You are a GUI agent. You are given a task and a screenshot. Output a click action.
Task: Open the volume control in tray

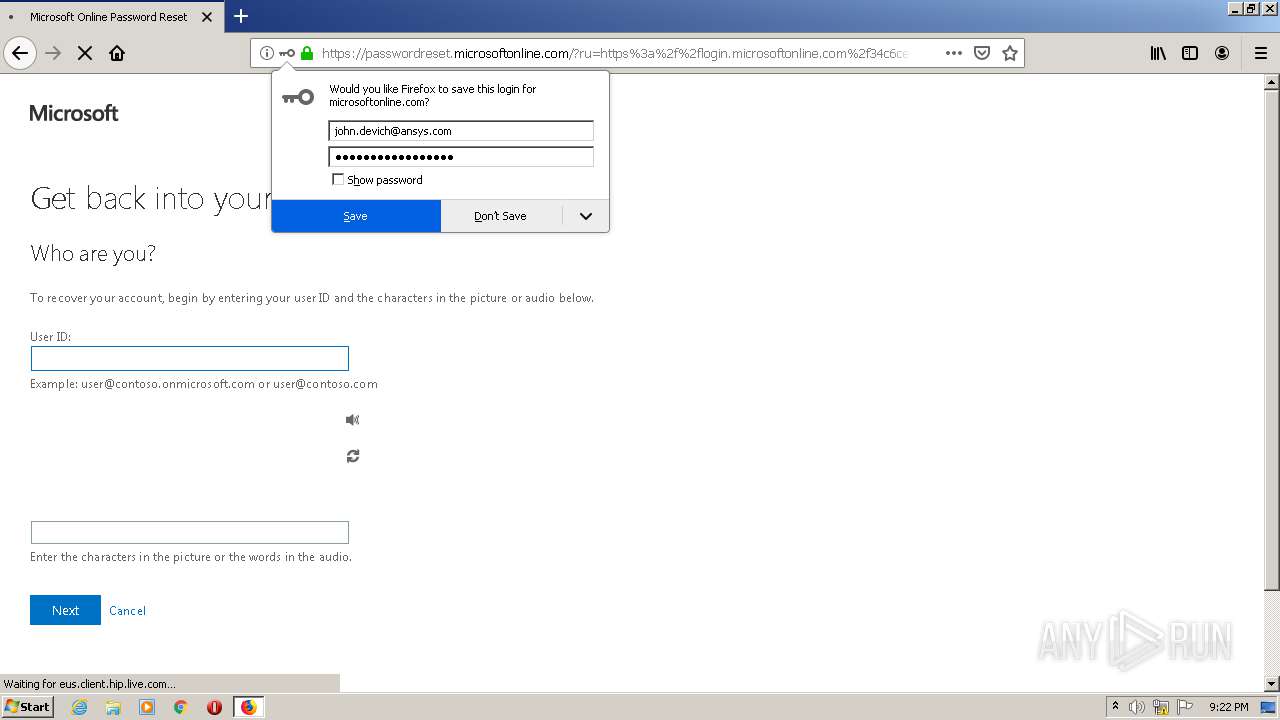coord(1137,707)
